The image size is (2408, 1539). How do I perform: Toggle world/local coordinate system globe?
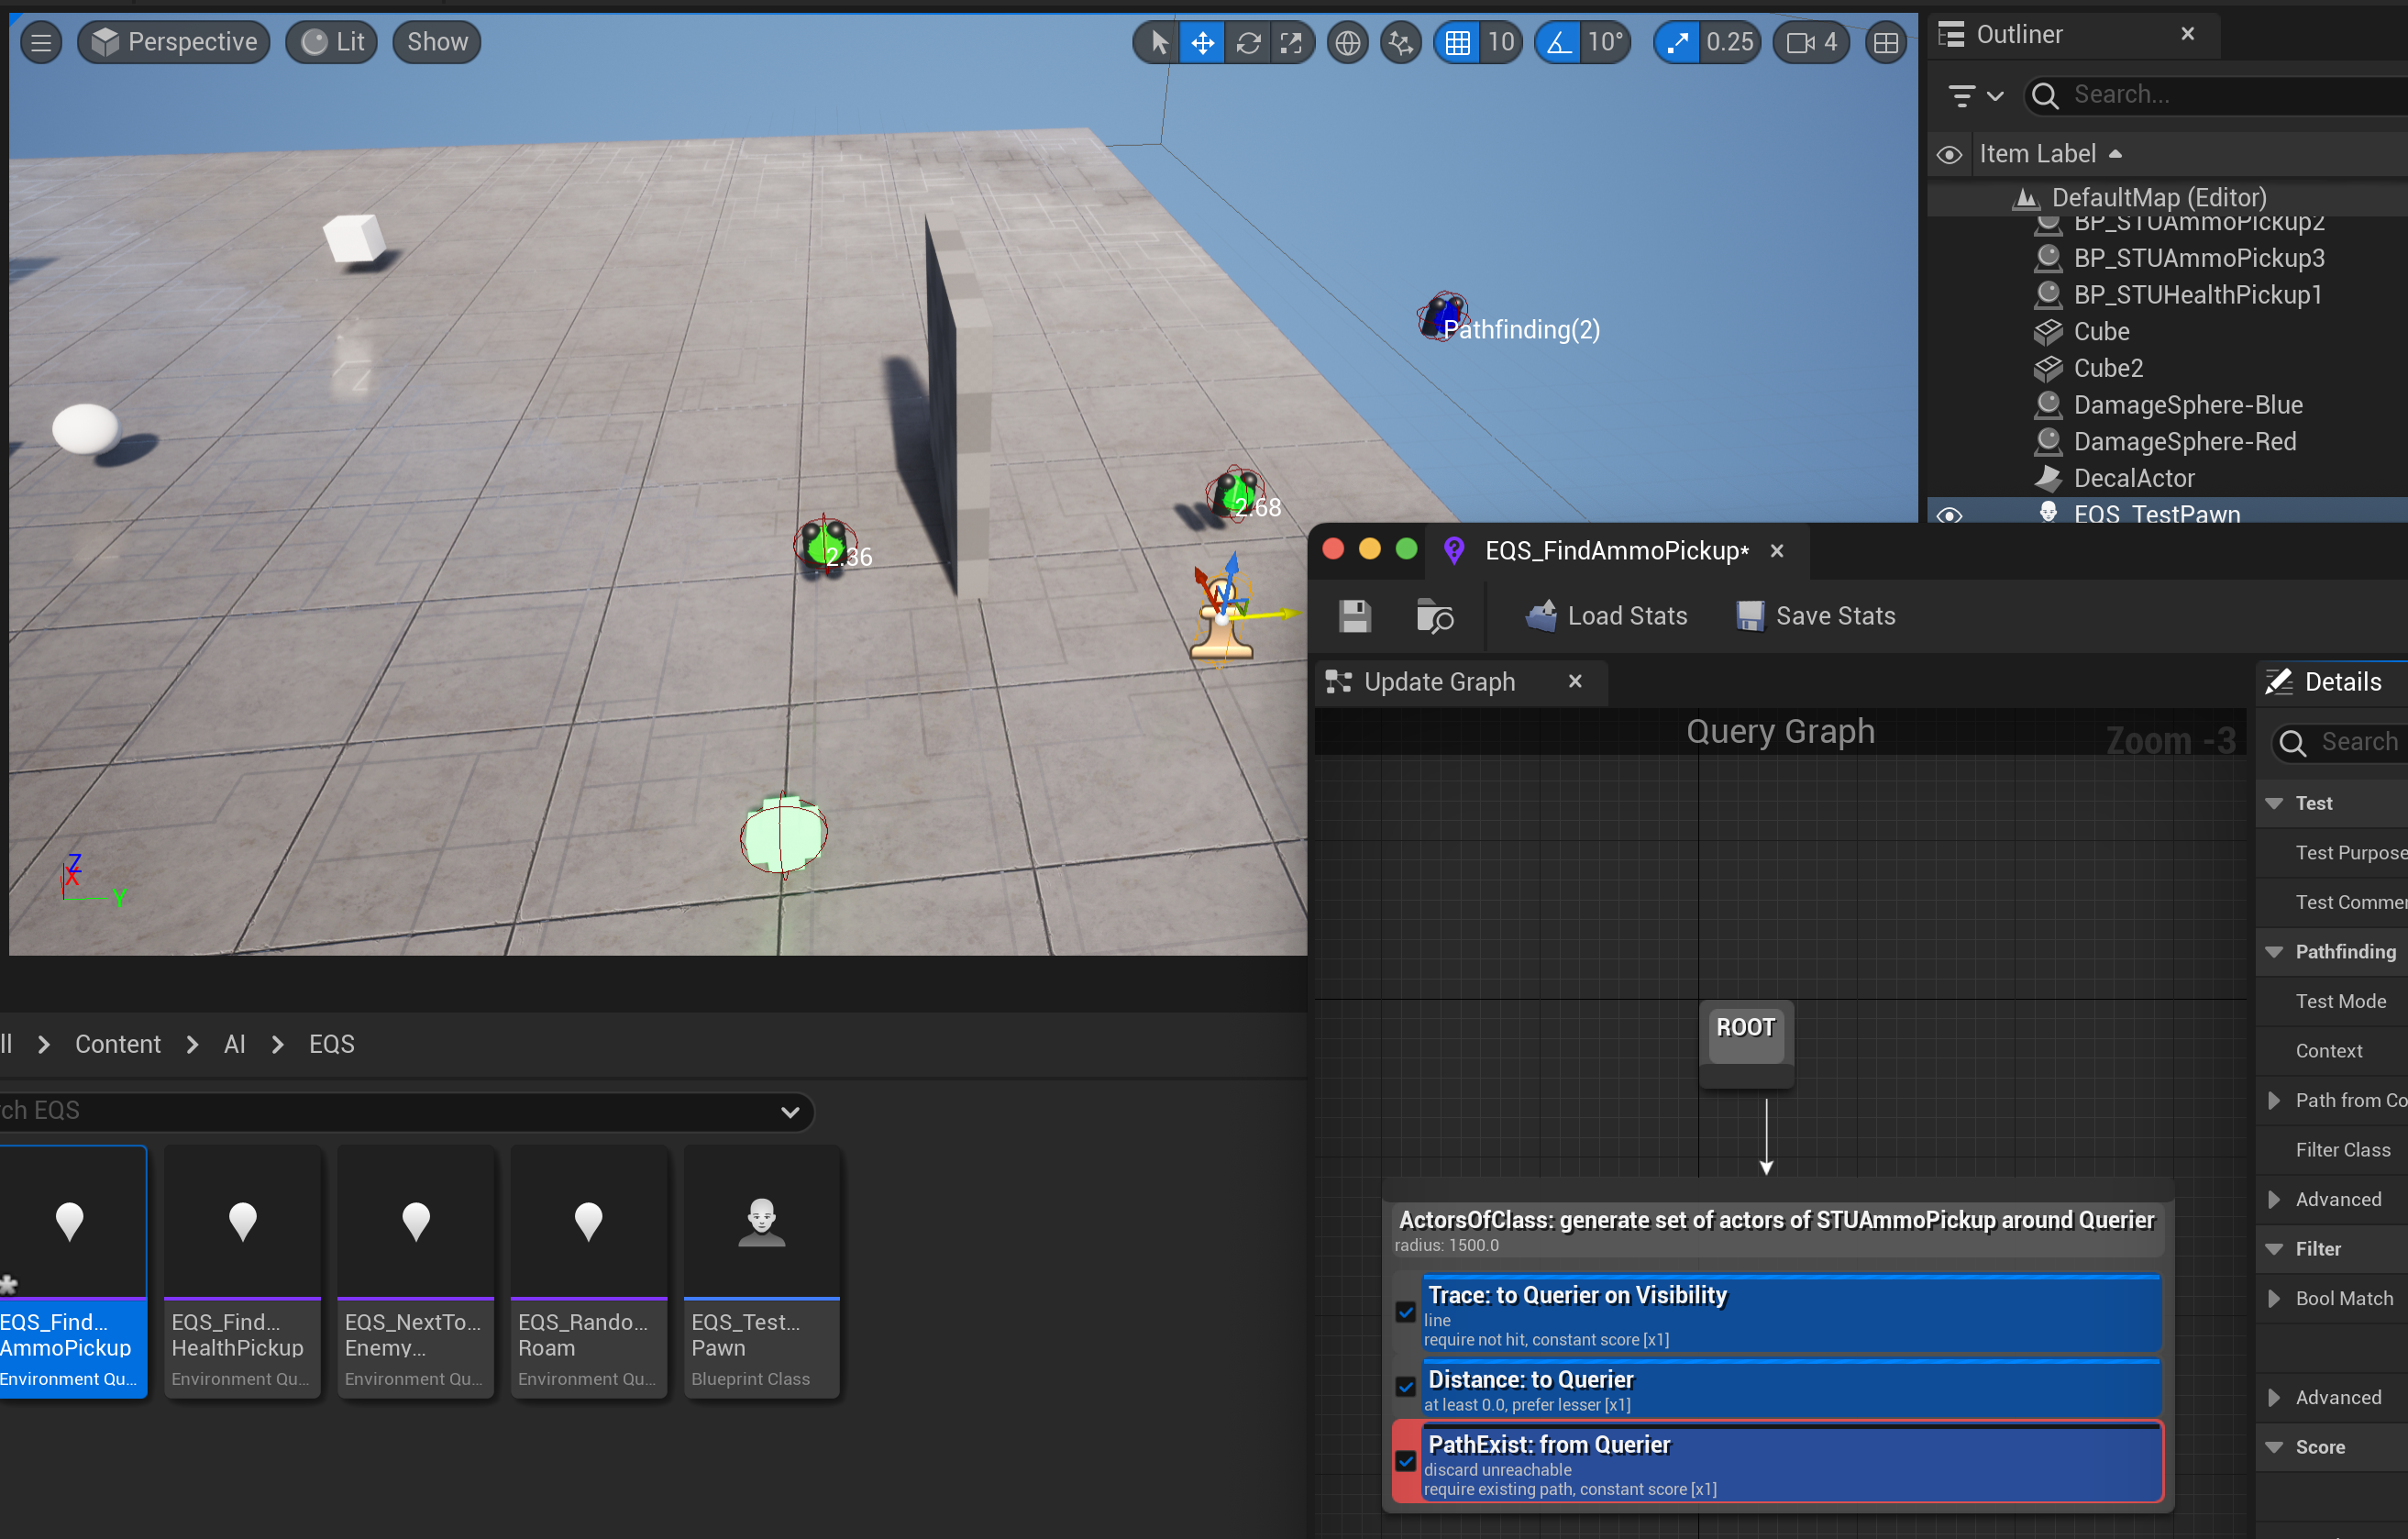click(1348, 42)
